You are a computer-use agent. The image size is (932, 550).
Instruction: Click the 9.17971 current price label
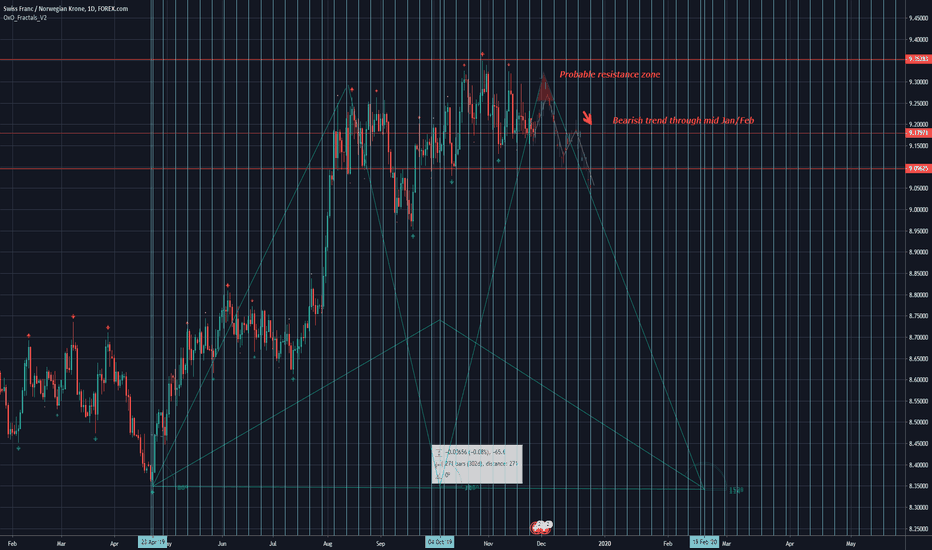(917, 132)
